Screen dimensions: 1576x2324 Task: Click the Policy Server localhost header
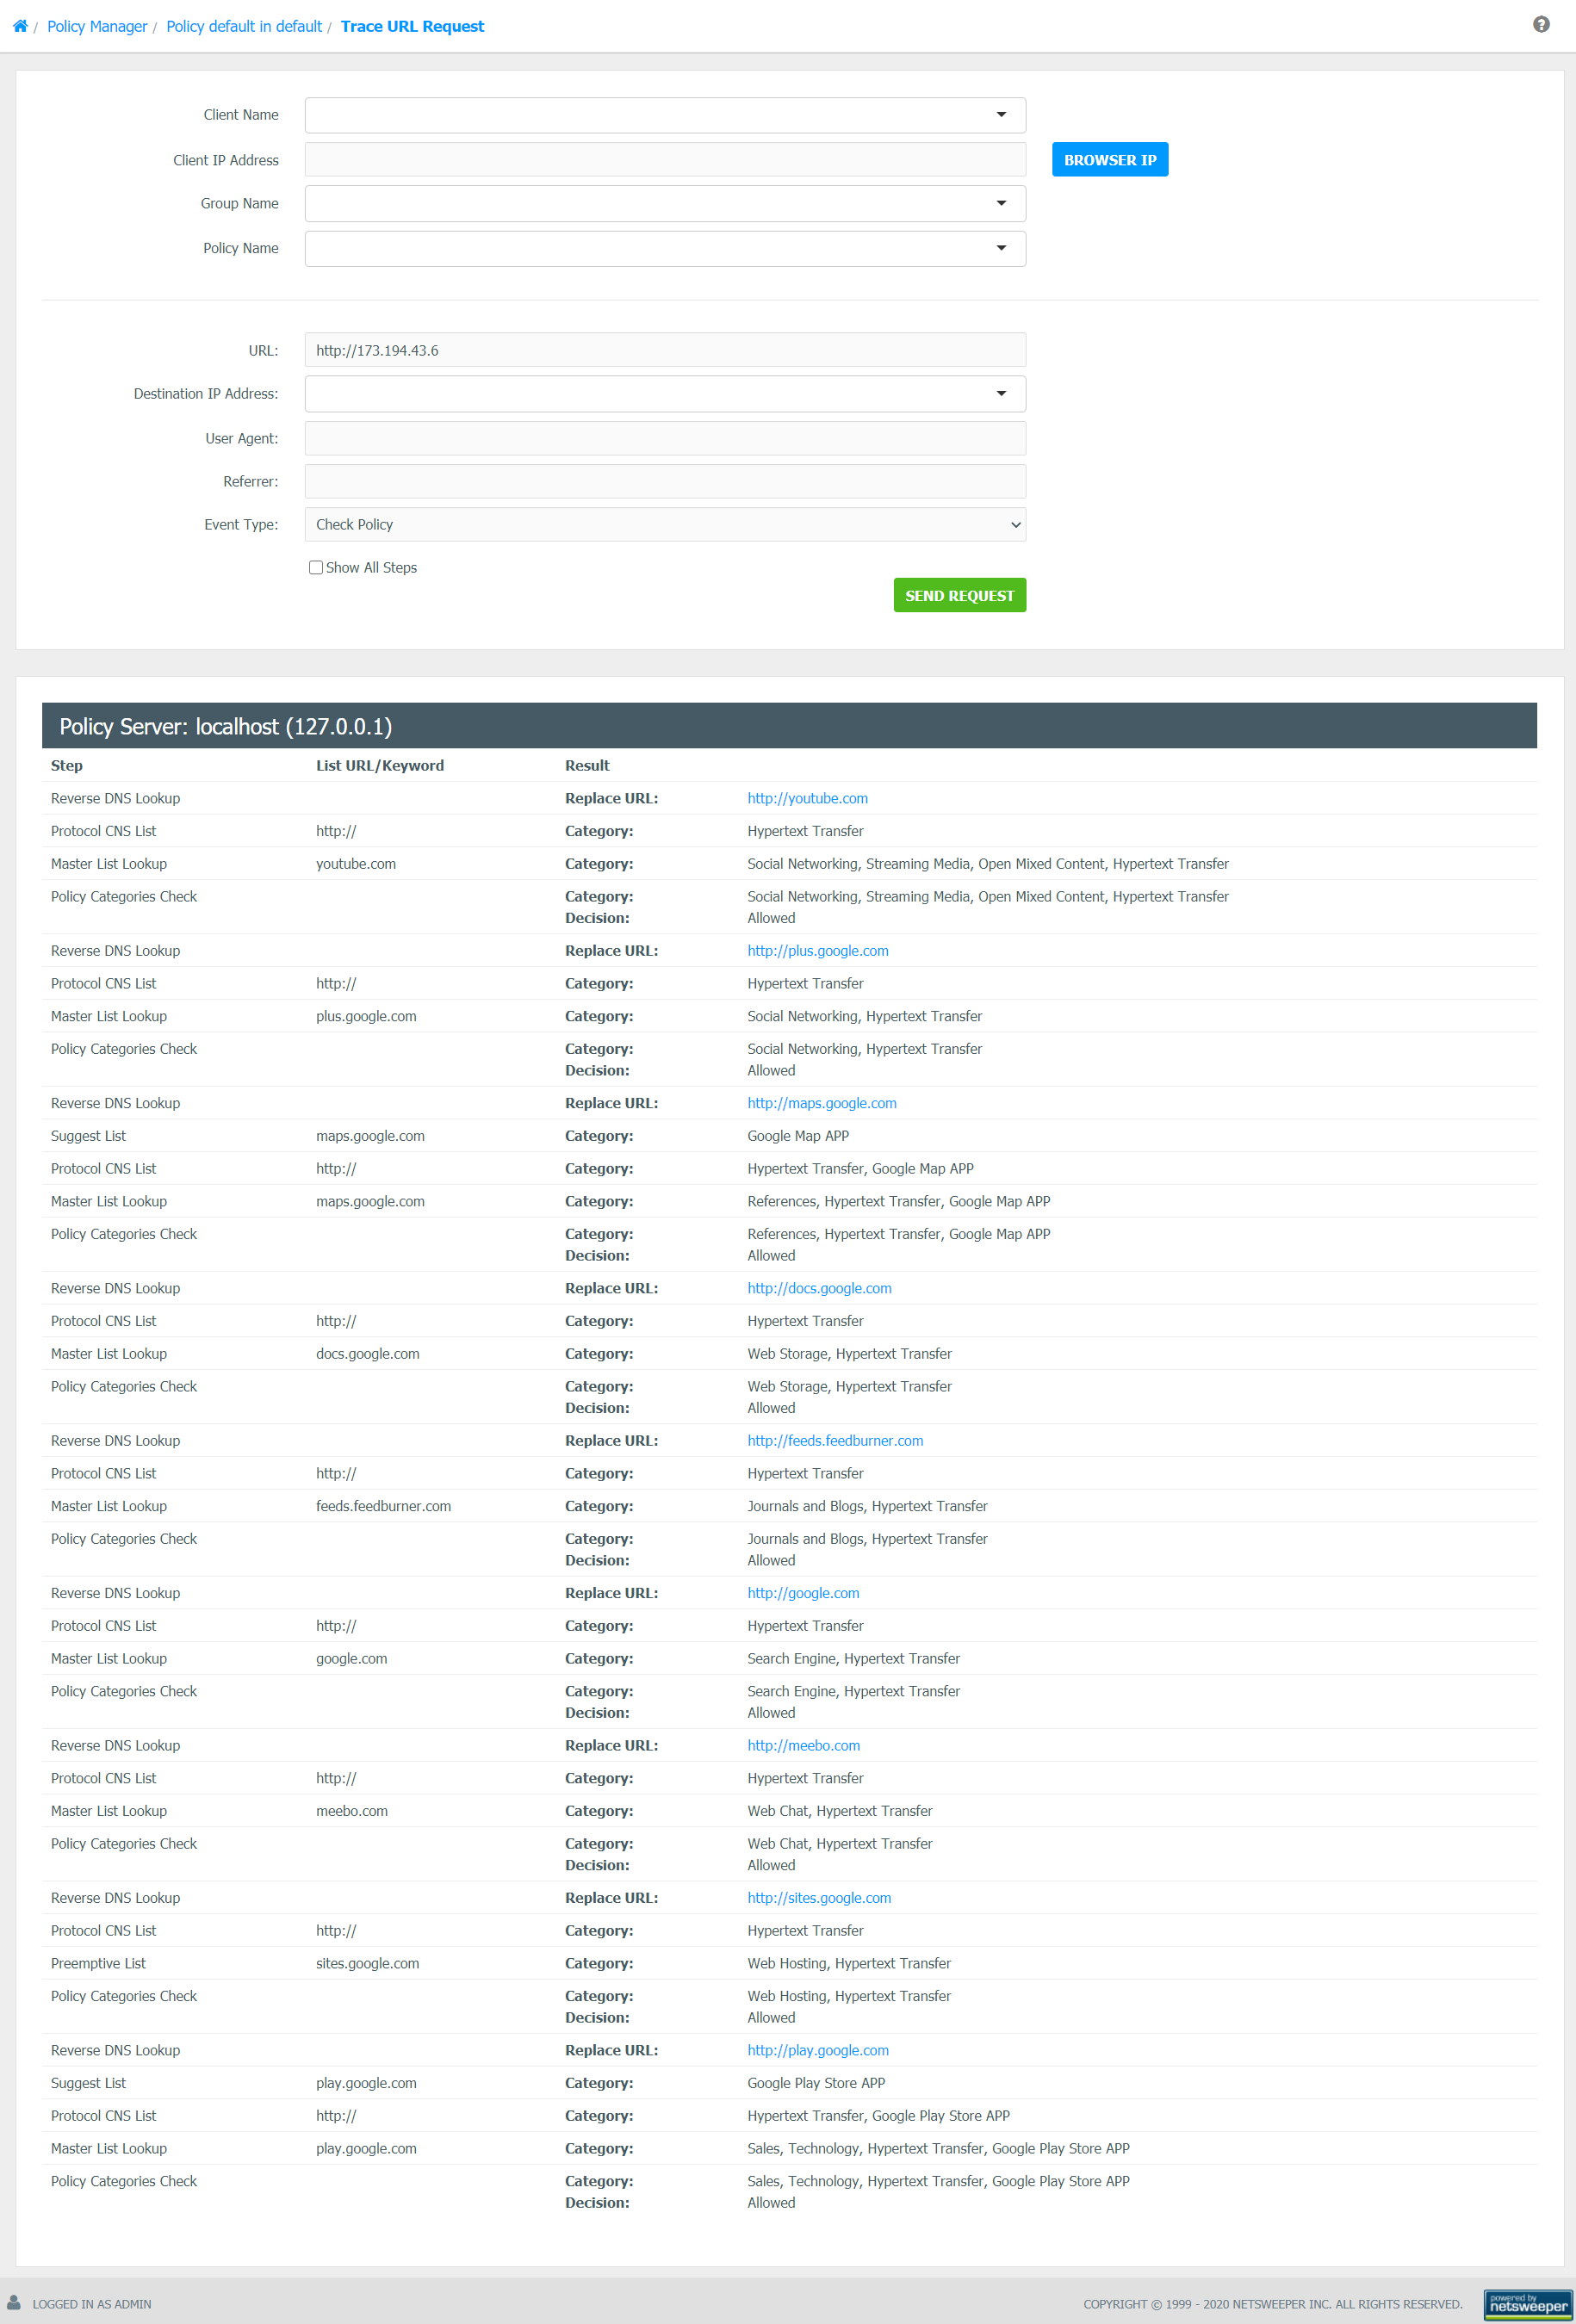point(789,726)
